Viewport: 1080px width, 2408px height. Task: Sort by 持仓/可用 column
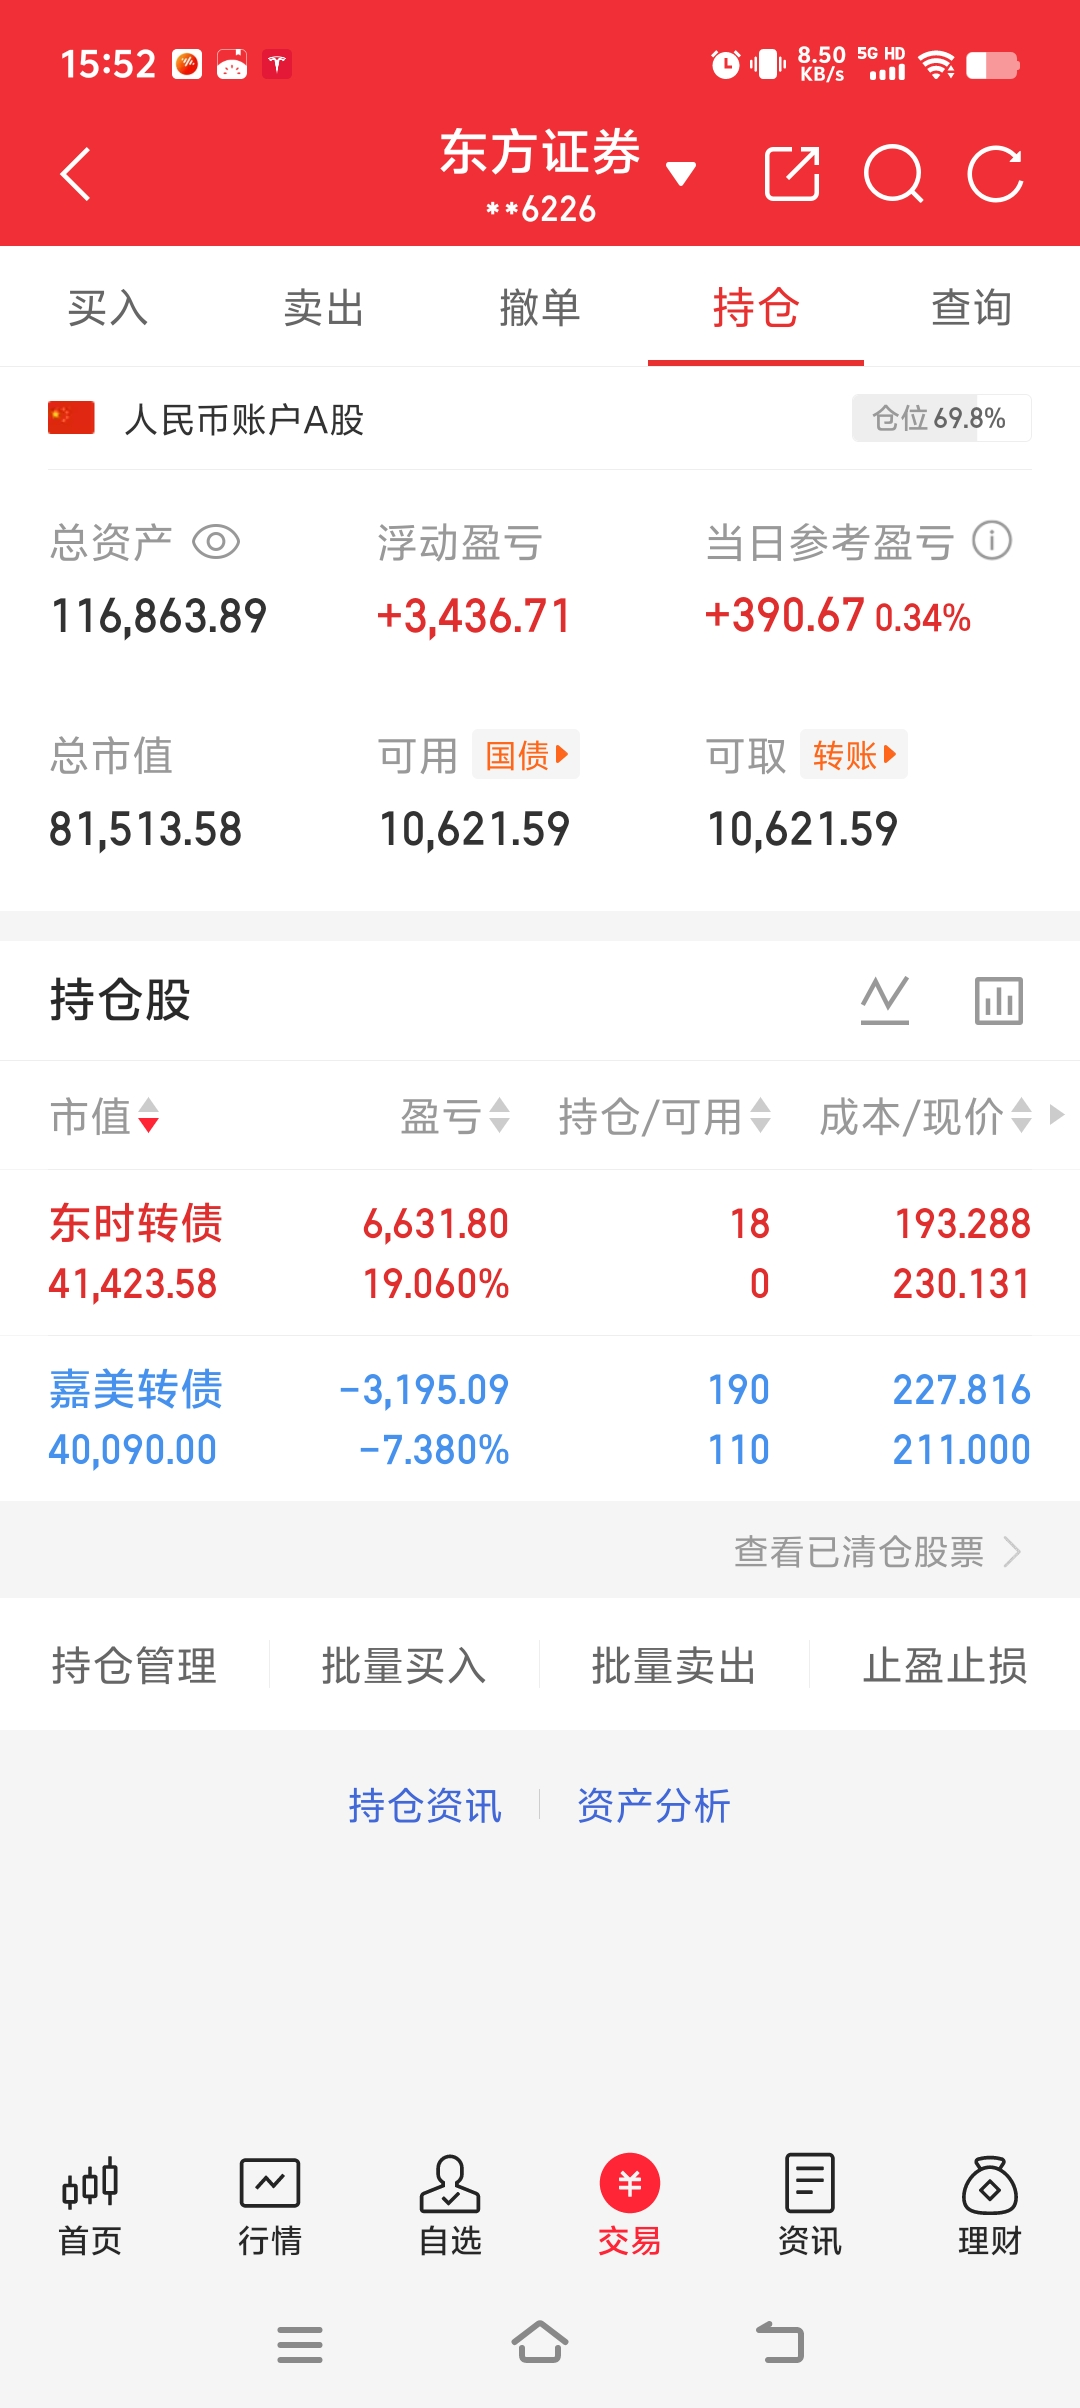coord(665,1116)
